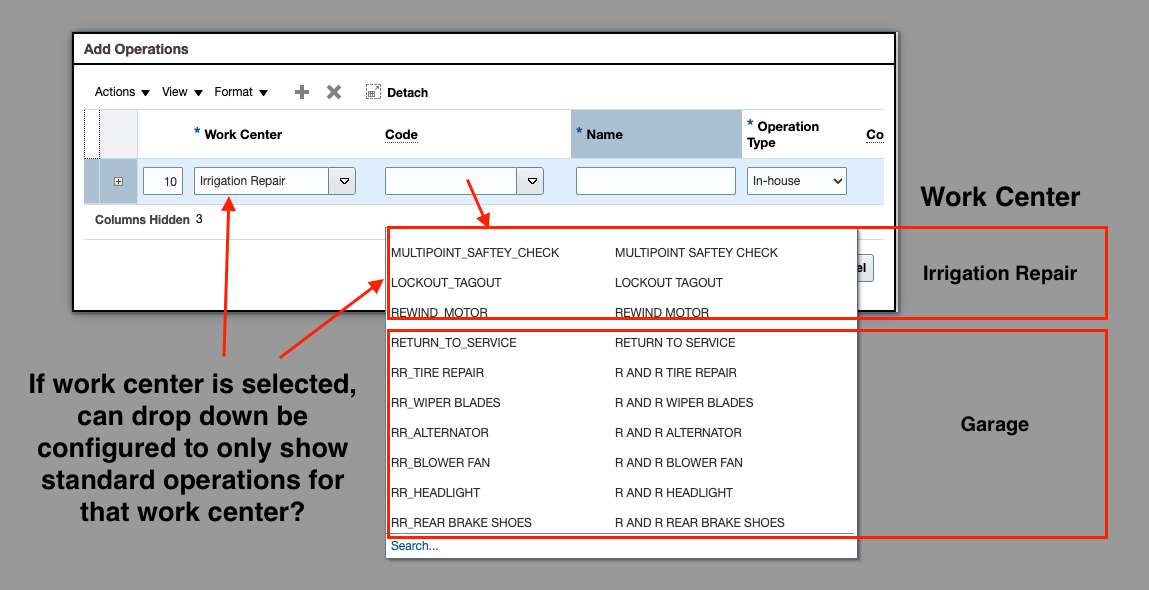Screen dimensions: 1149x590
Task: Open the Work Center dropdown arrow
Action: 341,181
